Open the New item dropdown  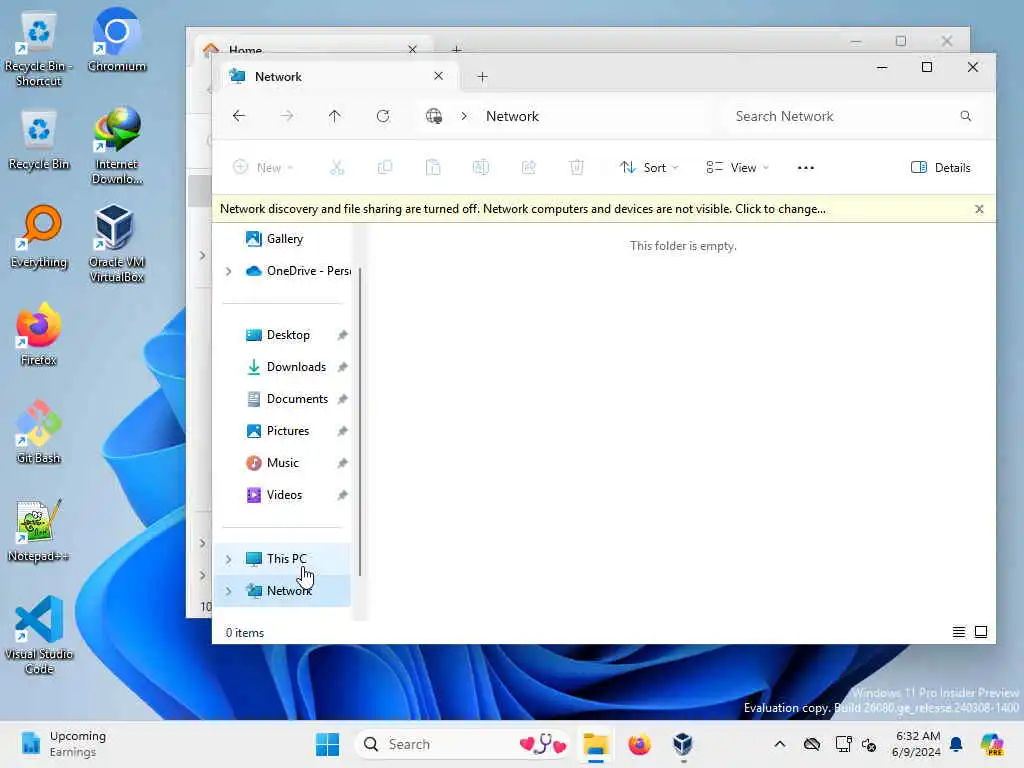tap(263, 168)
